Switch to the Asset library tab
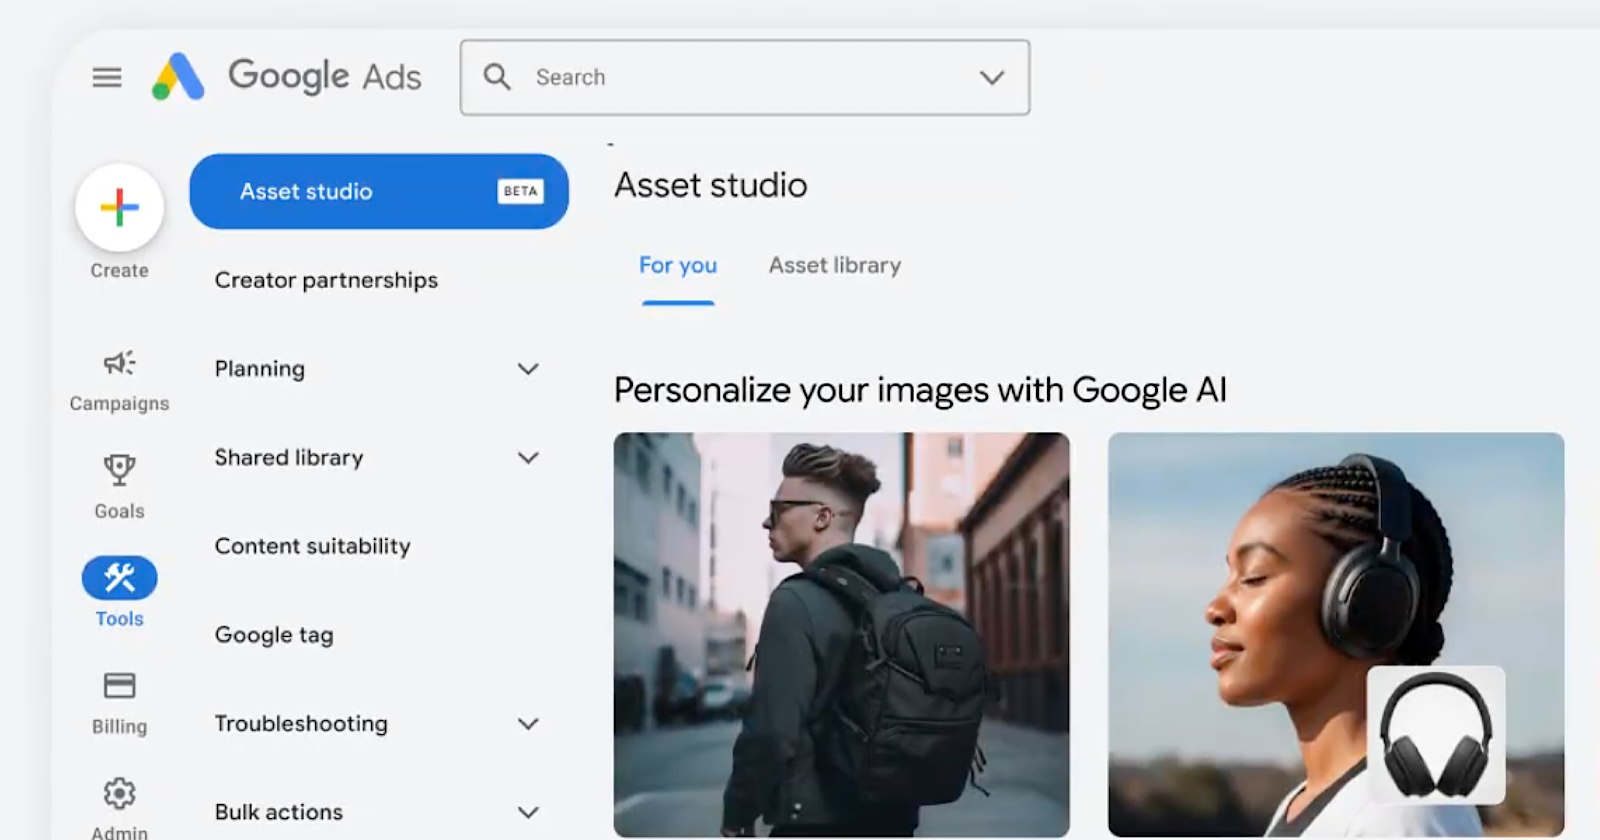Viewport: 1600px width, 840px height. click(834, 266)
